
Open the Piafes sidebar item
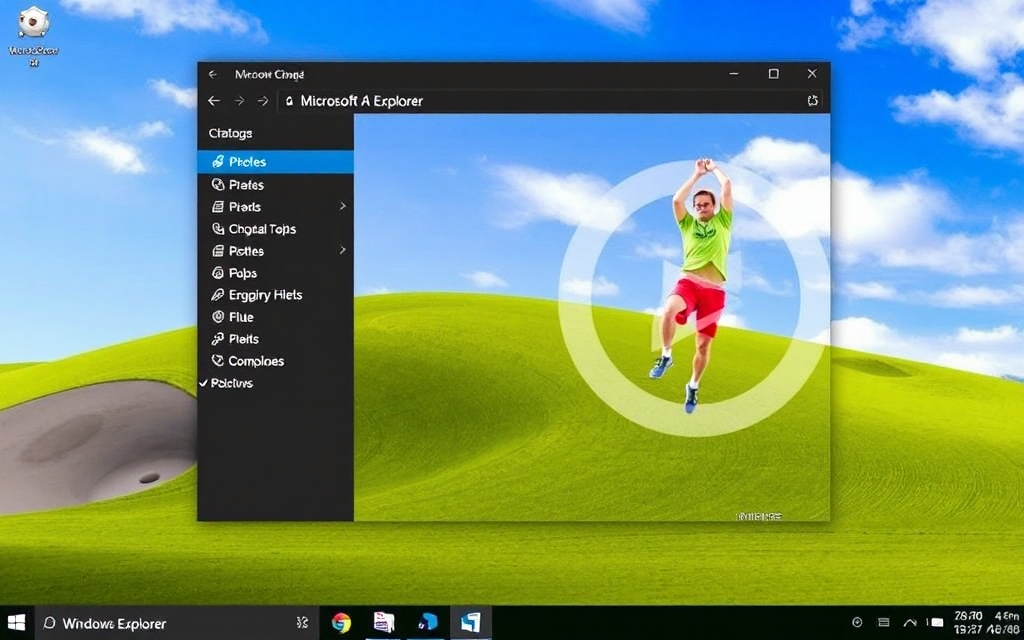(276, 185)
